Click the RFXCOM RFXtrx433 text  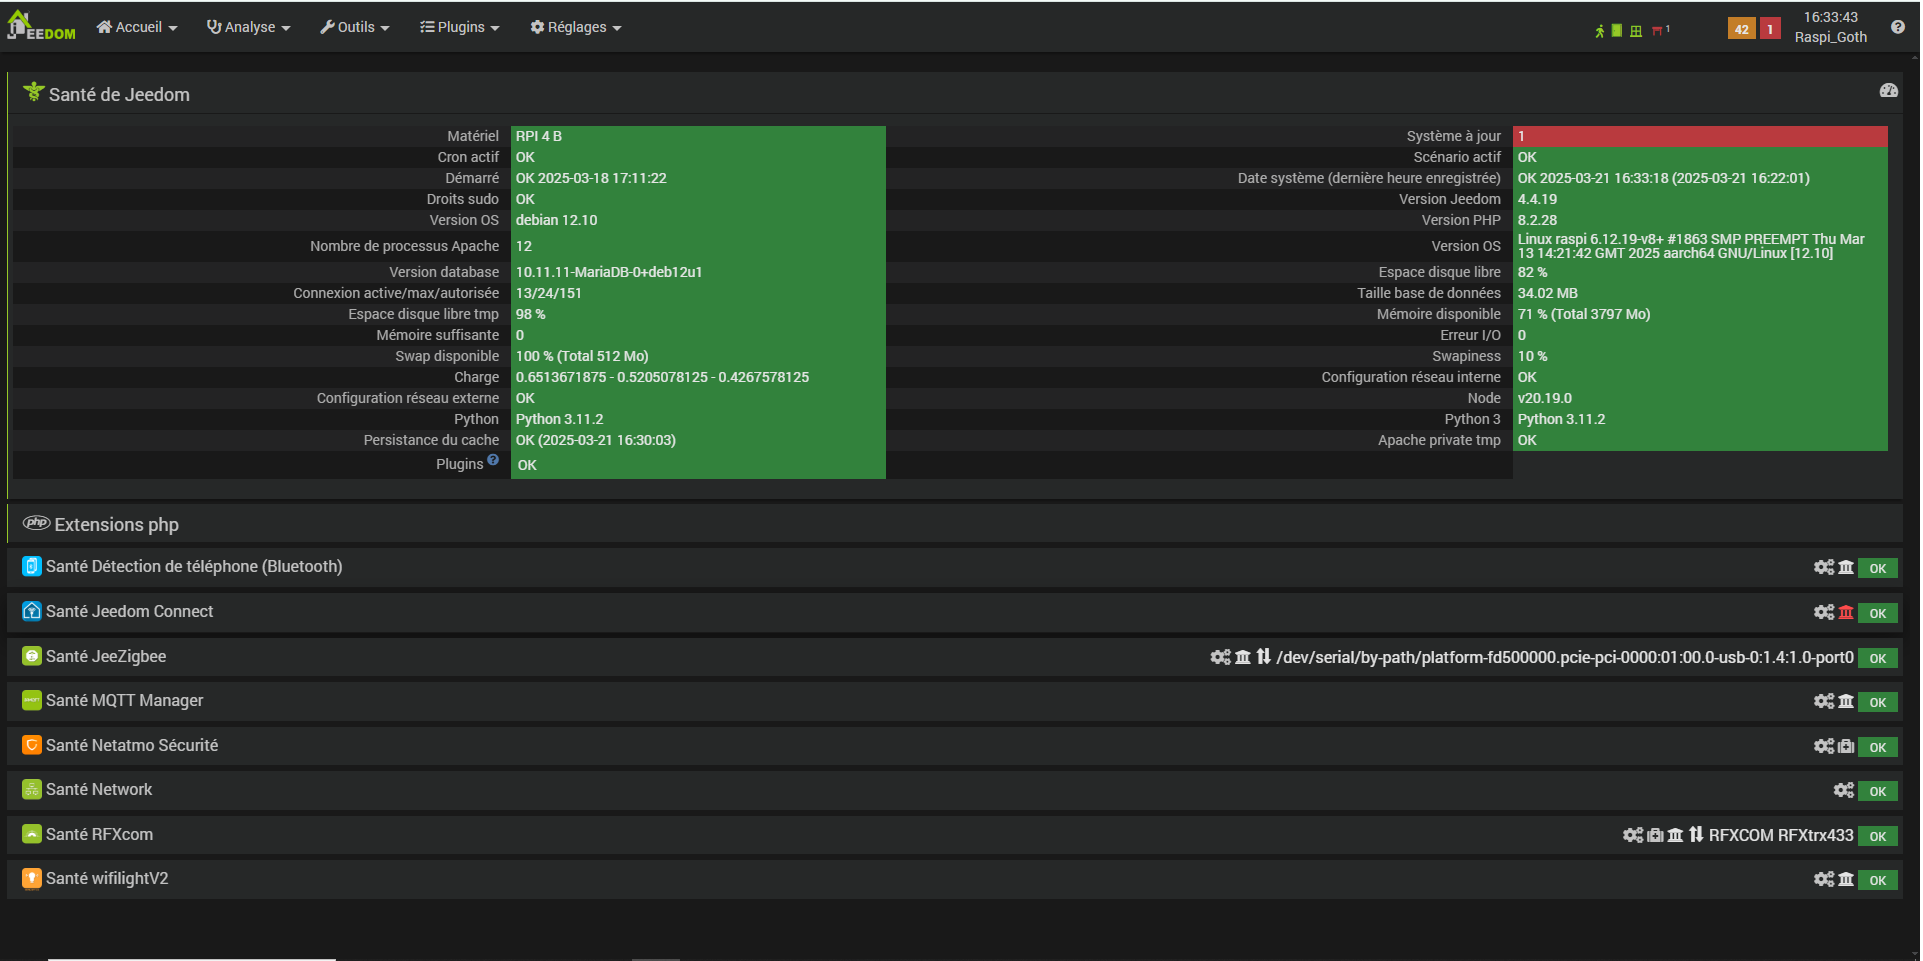(x=1781, y=836)
